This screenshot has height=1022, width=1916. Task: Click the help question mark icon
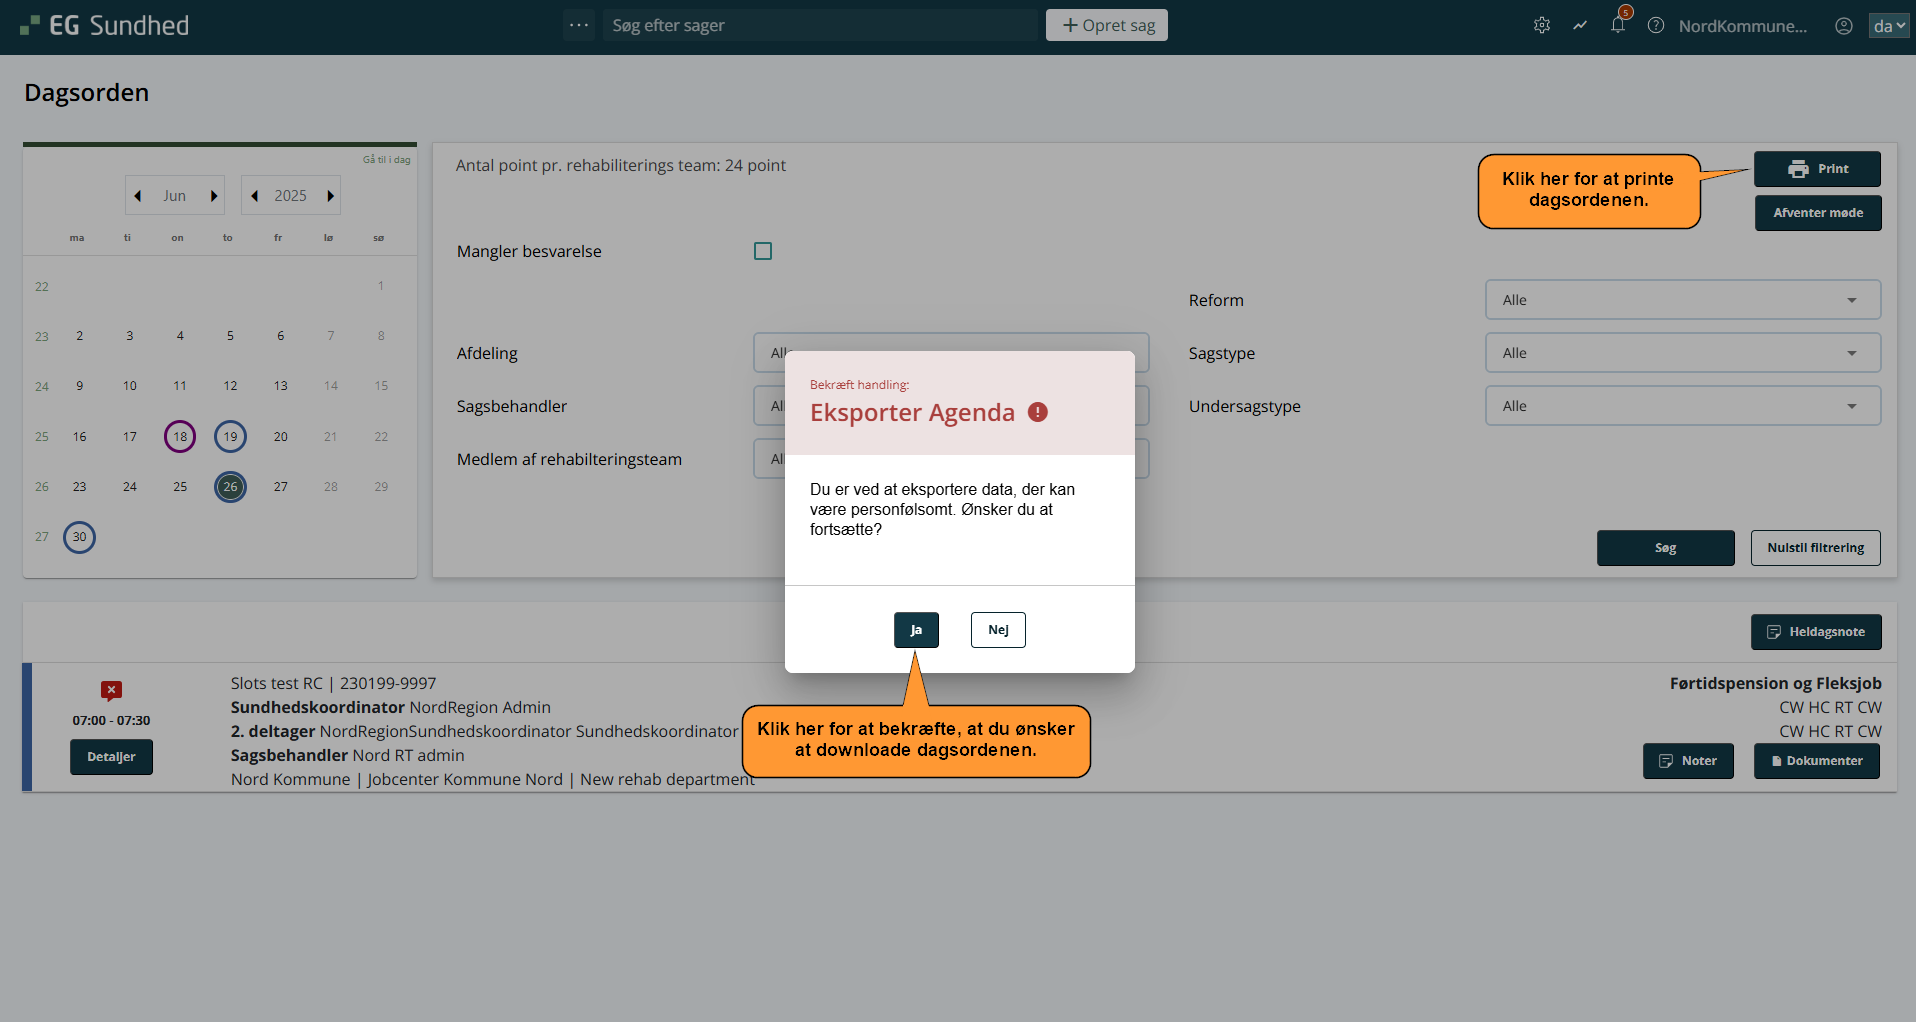[1656, 26]
